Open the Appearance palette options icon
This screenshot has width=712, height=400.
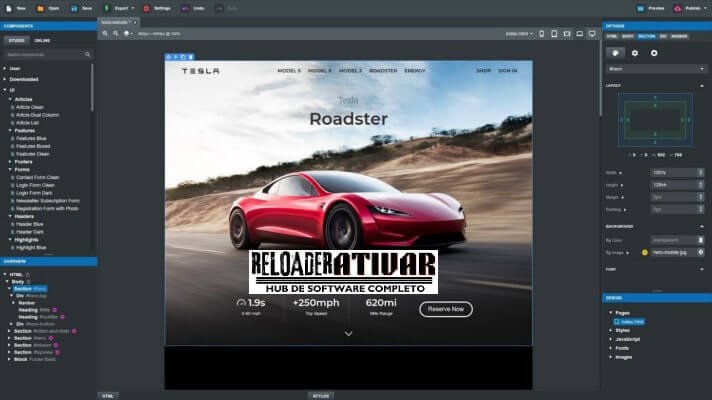point(615,53)
